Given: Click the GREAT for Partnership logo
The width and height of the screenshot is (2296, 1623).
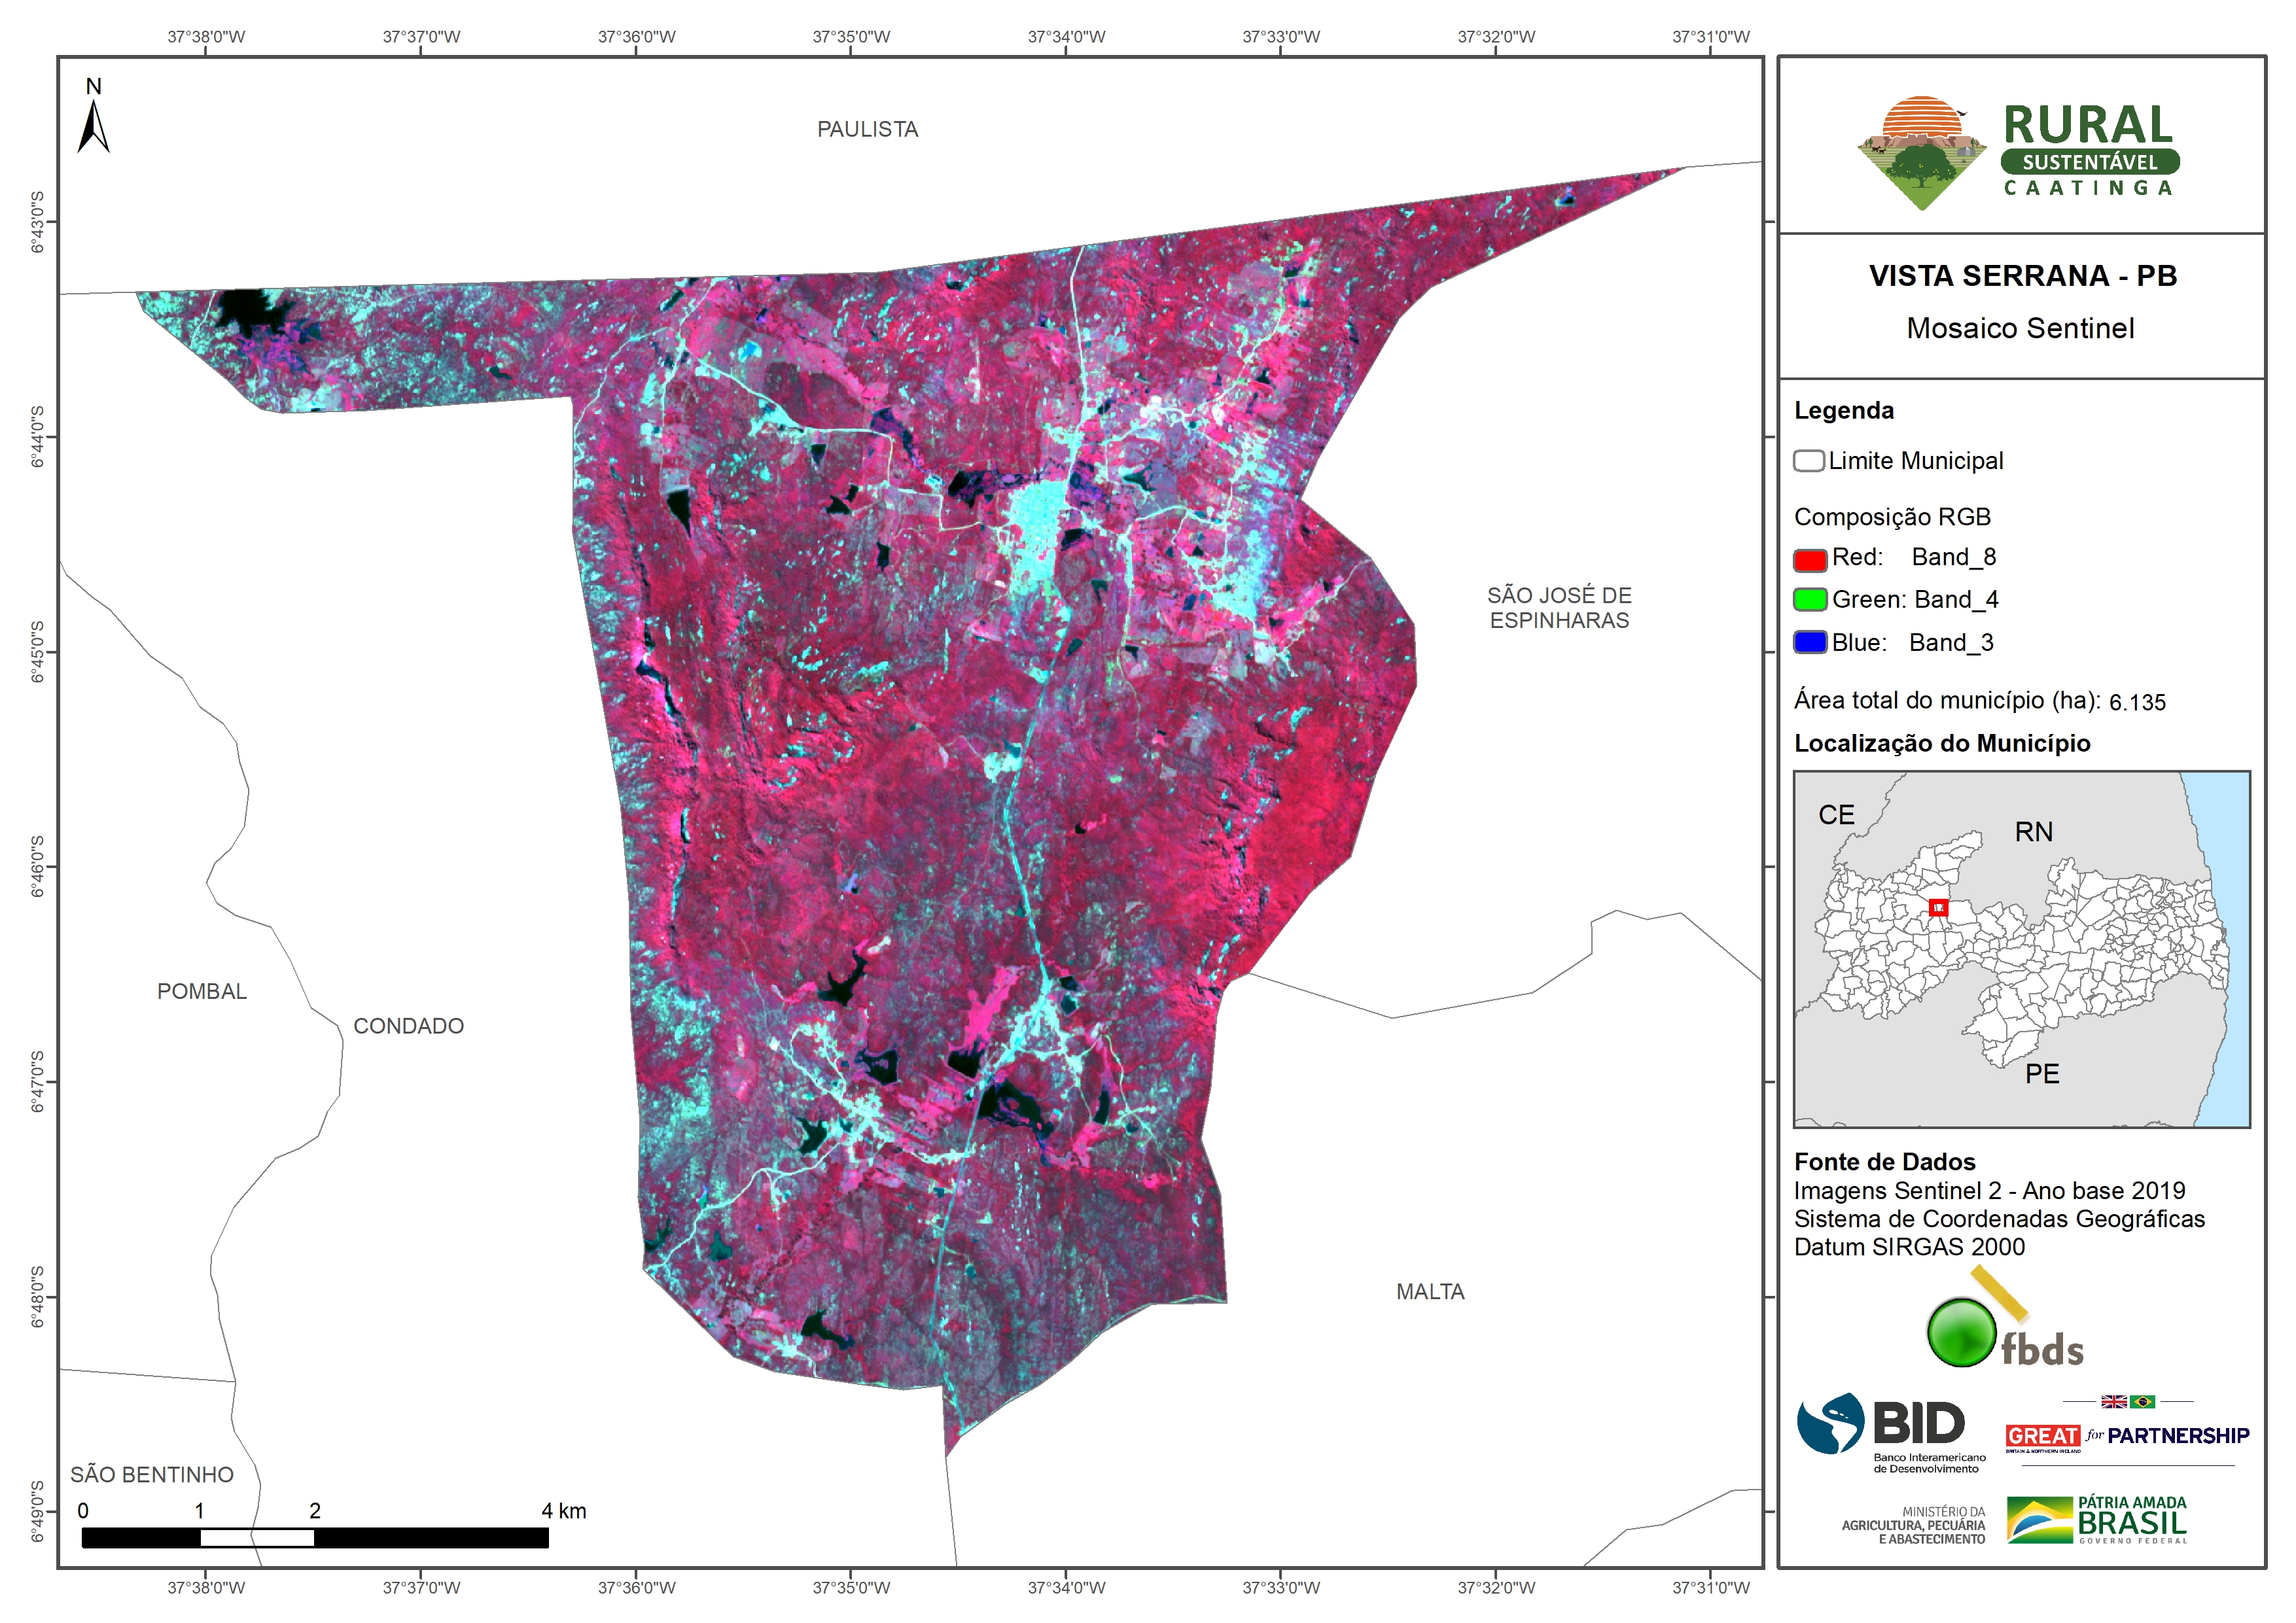Looking at the screenshot, I should (2127, 1436).
